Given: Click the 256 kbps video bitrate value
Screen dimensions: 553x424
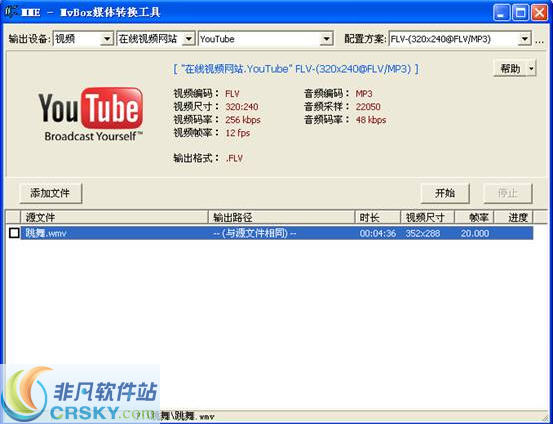Looking at the screenshot, I should point(243,120).
